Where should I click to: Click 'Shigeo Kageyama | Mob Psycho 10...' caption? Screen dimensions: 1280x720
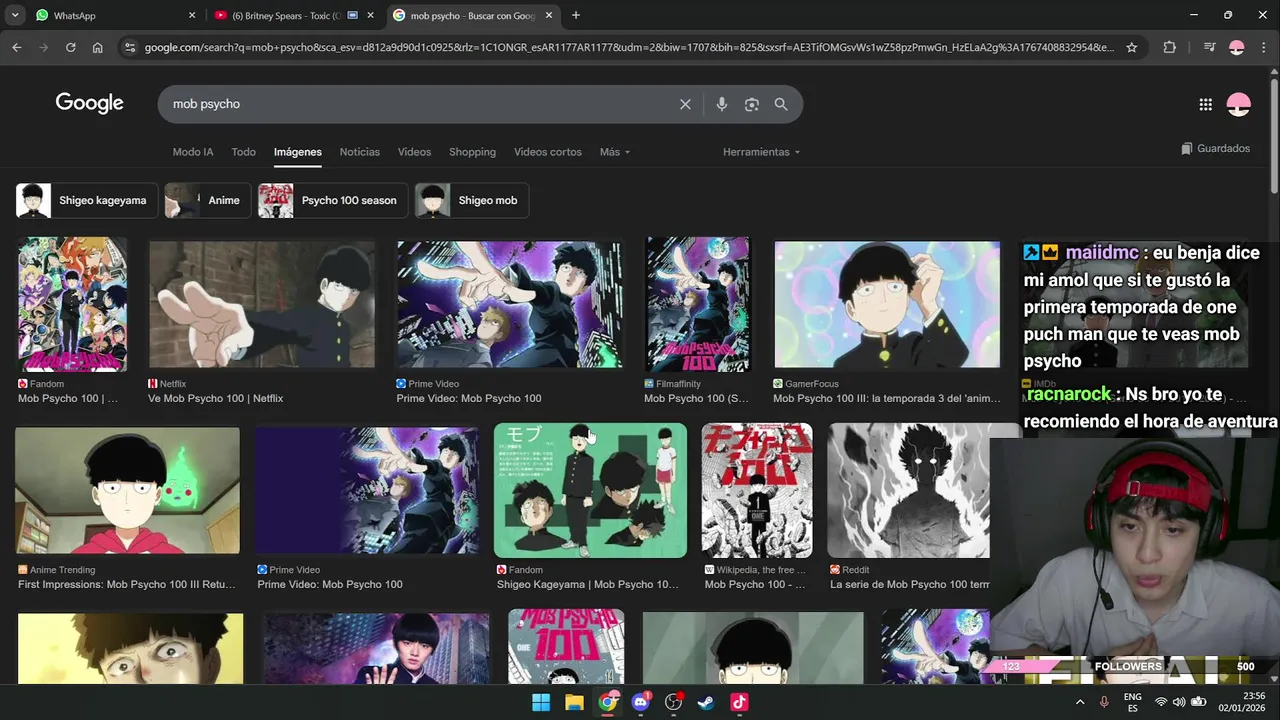pos(587,584)
